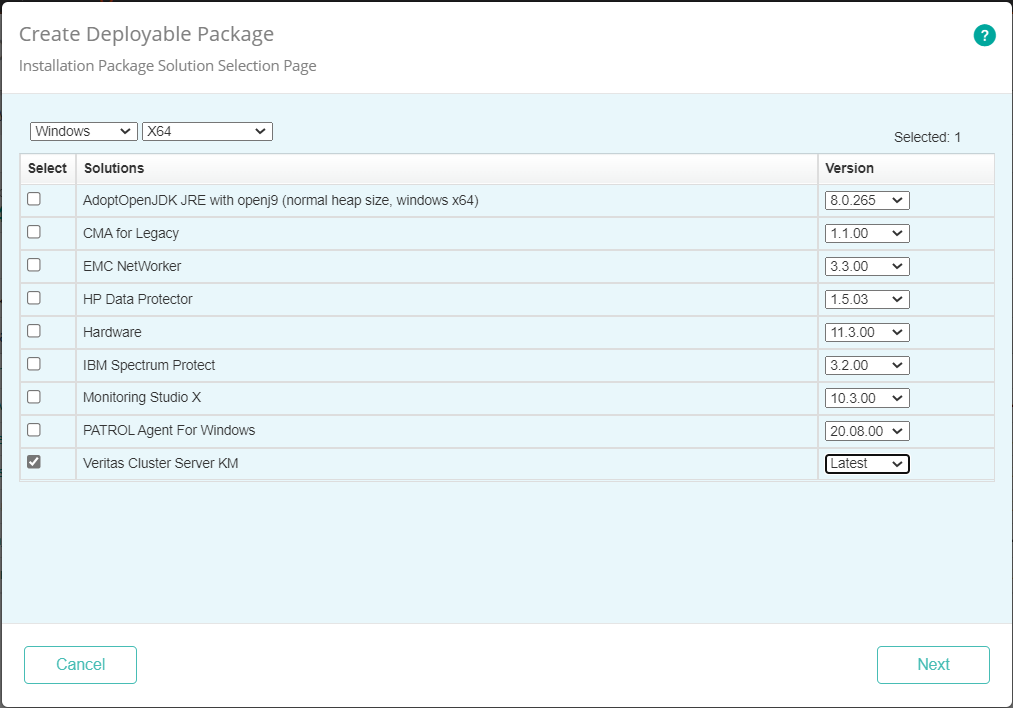Proceed by clicking Next
Image resolution: width=1013 pixels, height=708 pixels.
coord(932,664)
